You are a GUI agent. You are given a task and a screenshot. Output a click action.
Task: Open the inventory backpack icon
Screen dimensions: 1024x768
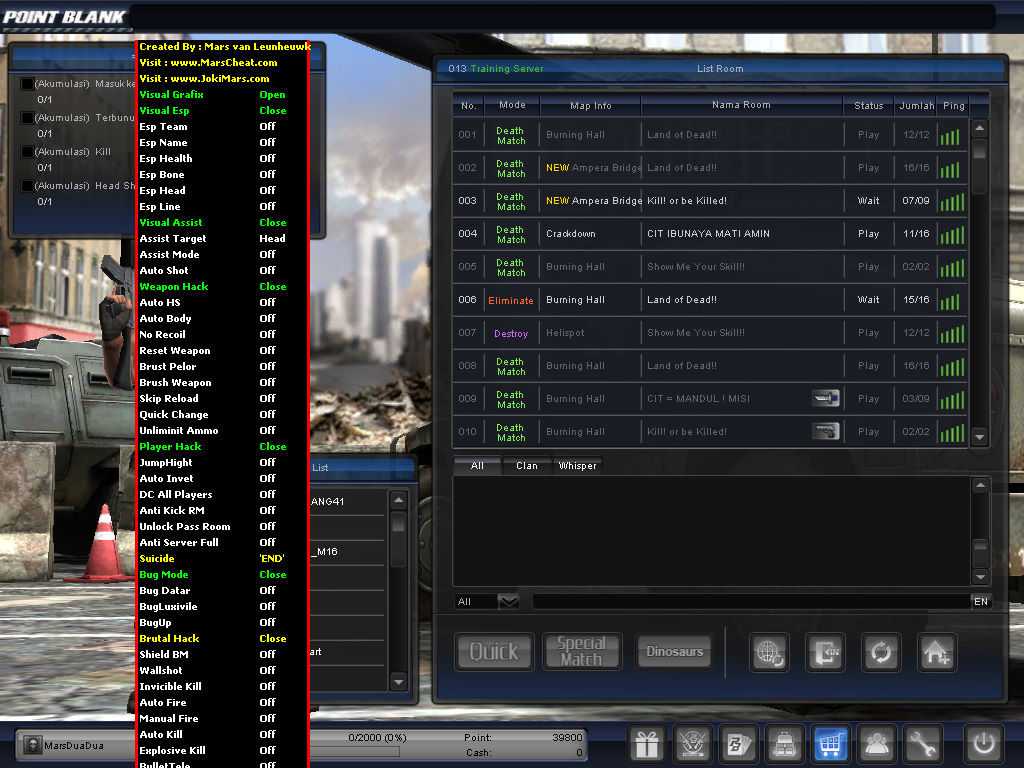tap(784, 743)
